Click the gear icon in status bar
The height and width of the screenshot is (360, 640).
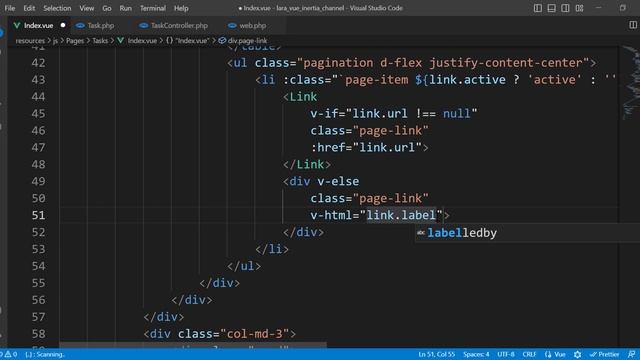577,354
